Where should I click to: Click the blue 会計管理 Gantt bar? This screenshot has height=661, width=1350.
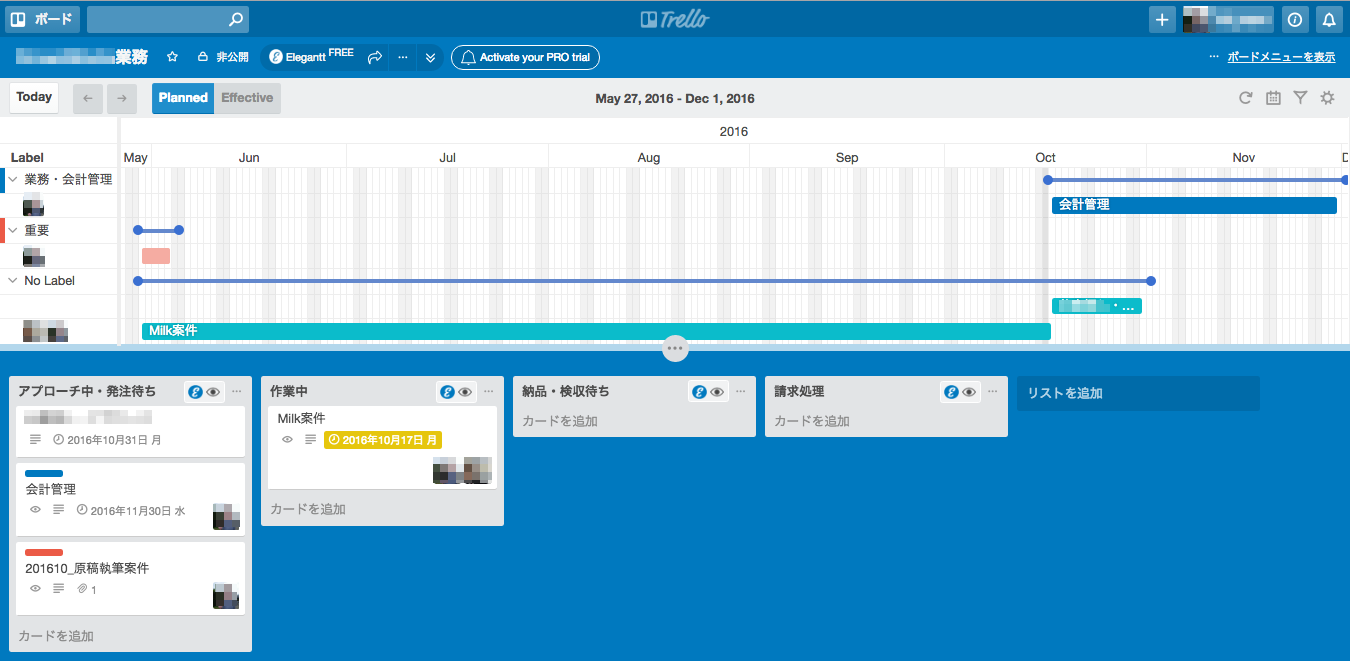pyautogui.click(x=1193, y=205)
